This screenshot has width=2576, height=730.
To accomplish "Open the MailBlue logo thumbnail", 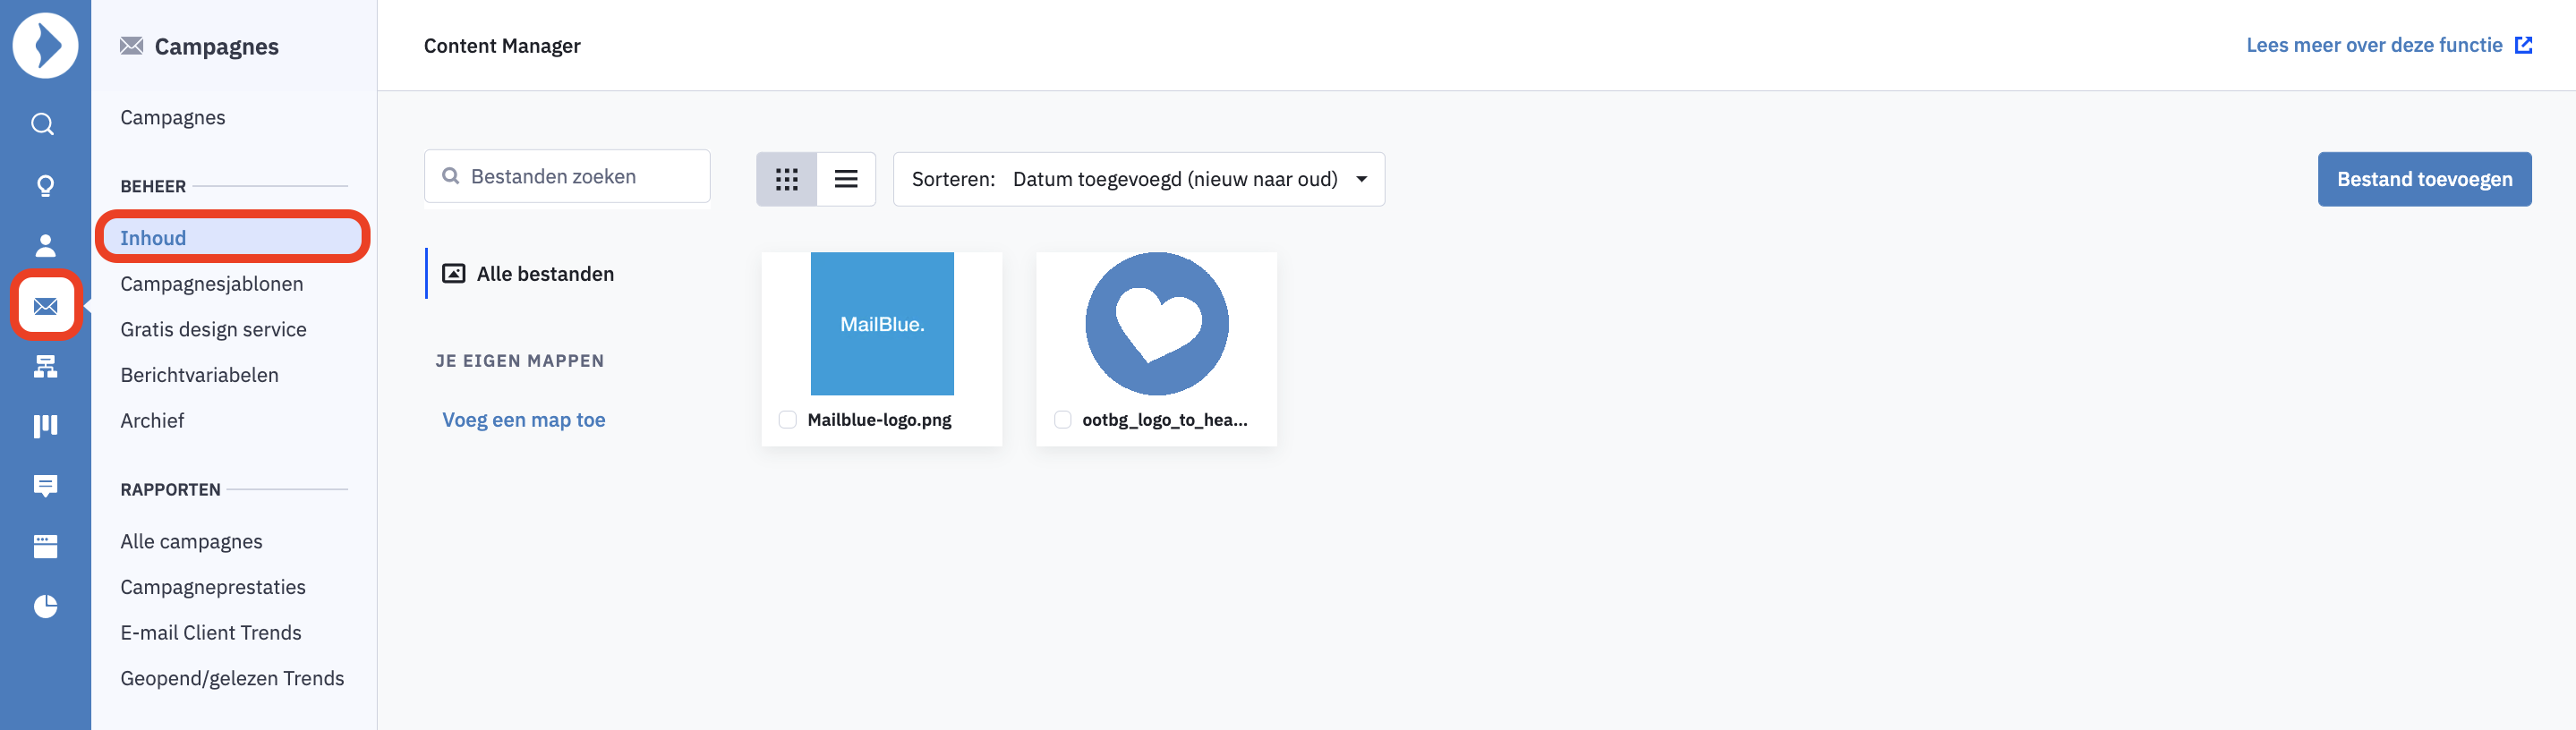I will (x=881, y=323).
